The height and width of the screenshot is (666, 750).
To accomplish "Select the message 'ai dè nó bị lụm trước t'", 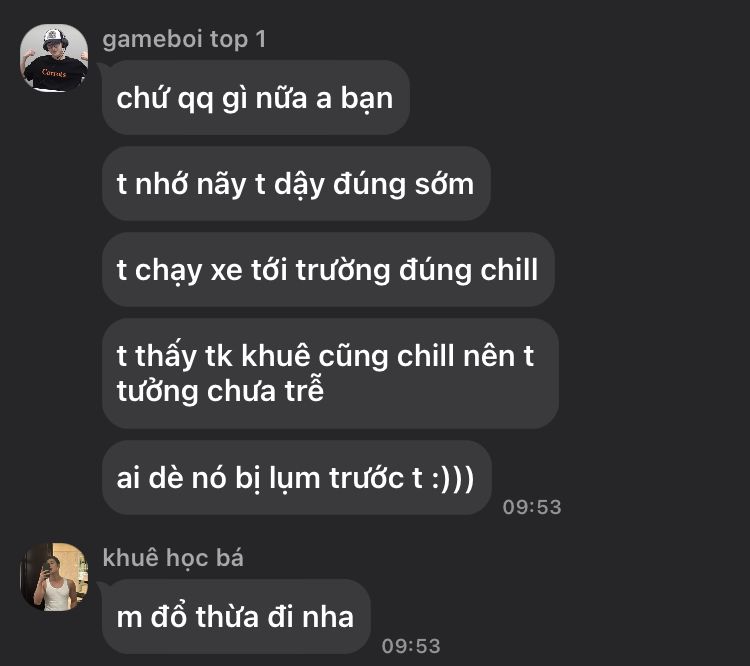I will pyautogui.click(x=297, y=477).
